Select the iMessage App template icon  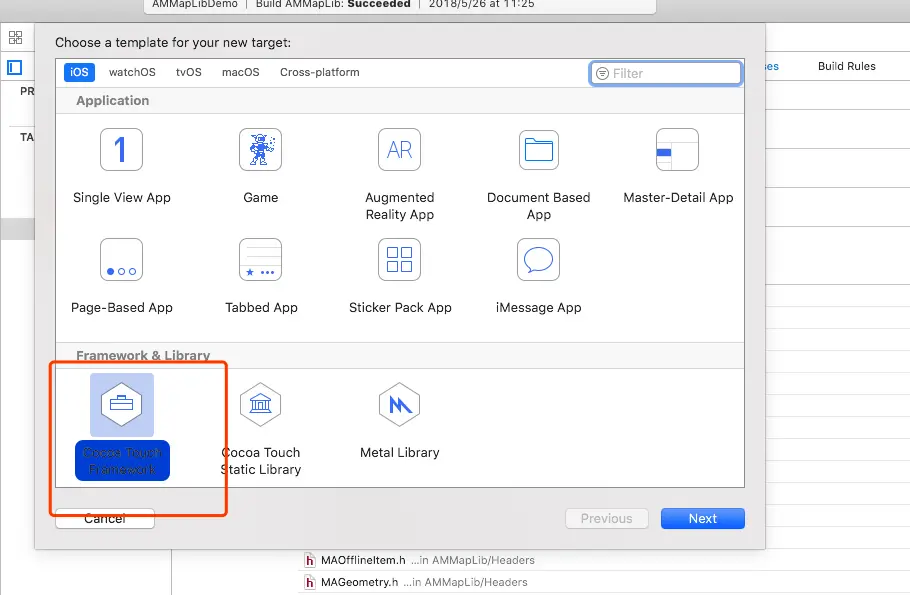(x=539, y=259)
